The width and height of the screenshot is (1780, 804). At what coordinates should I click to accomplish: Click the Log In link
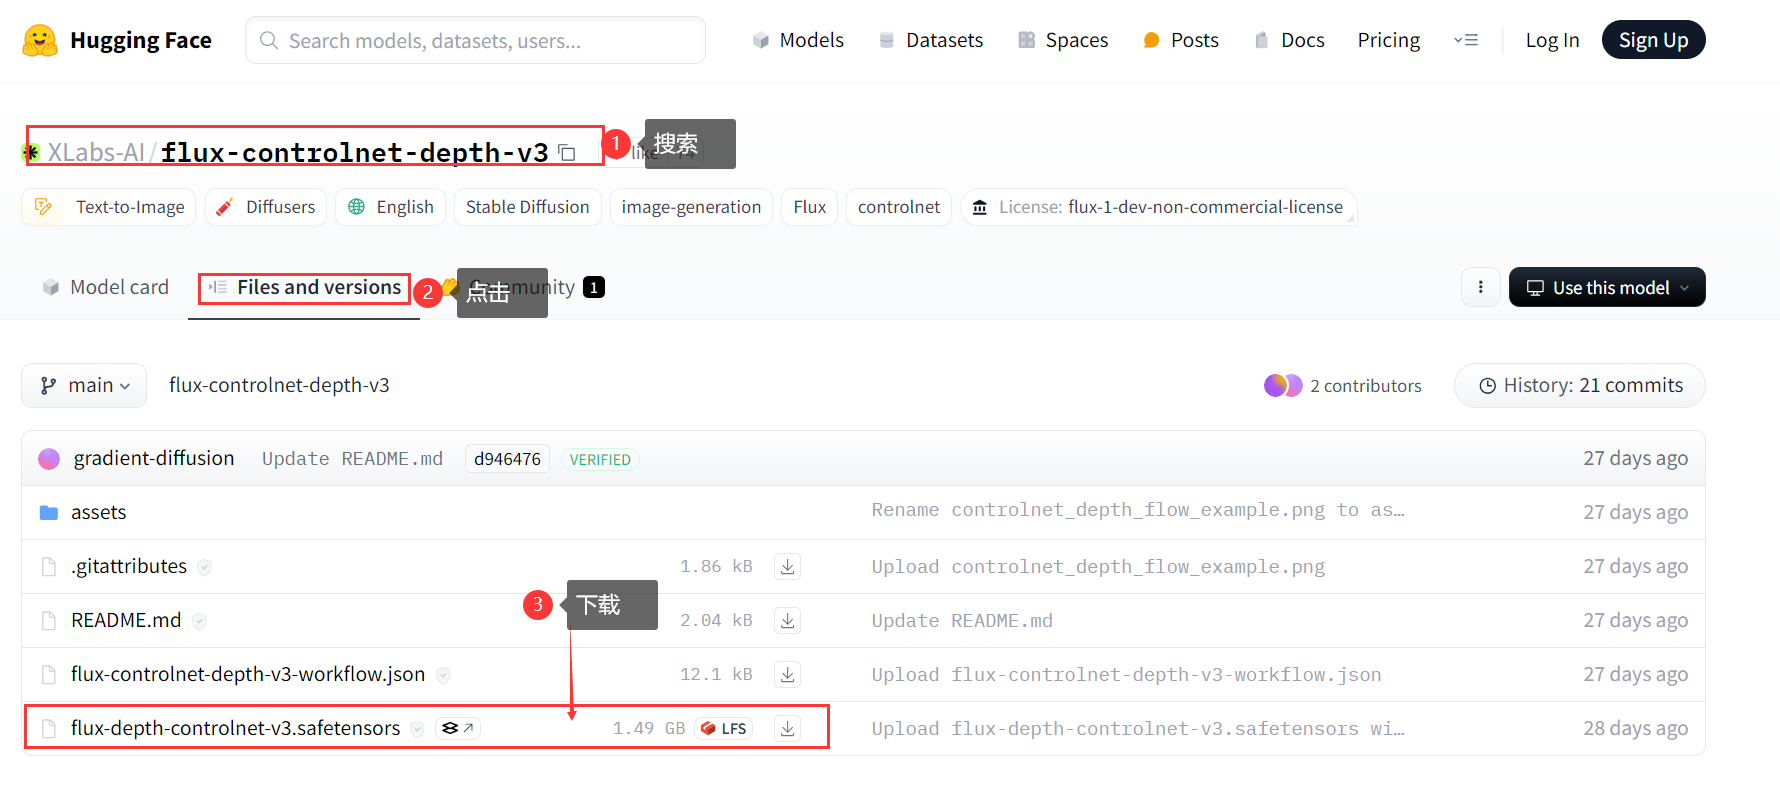[1552, 40]
